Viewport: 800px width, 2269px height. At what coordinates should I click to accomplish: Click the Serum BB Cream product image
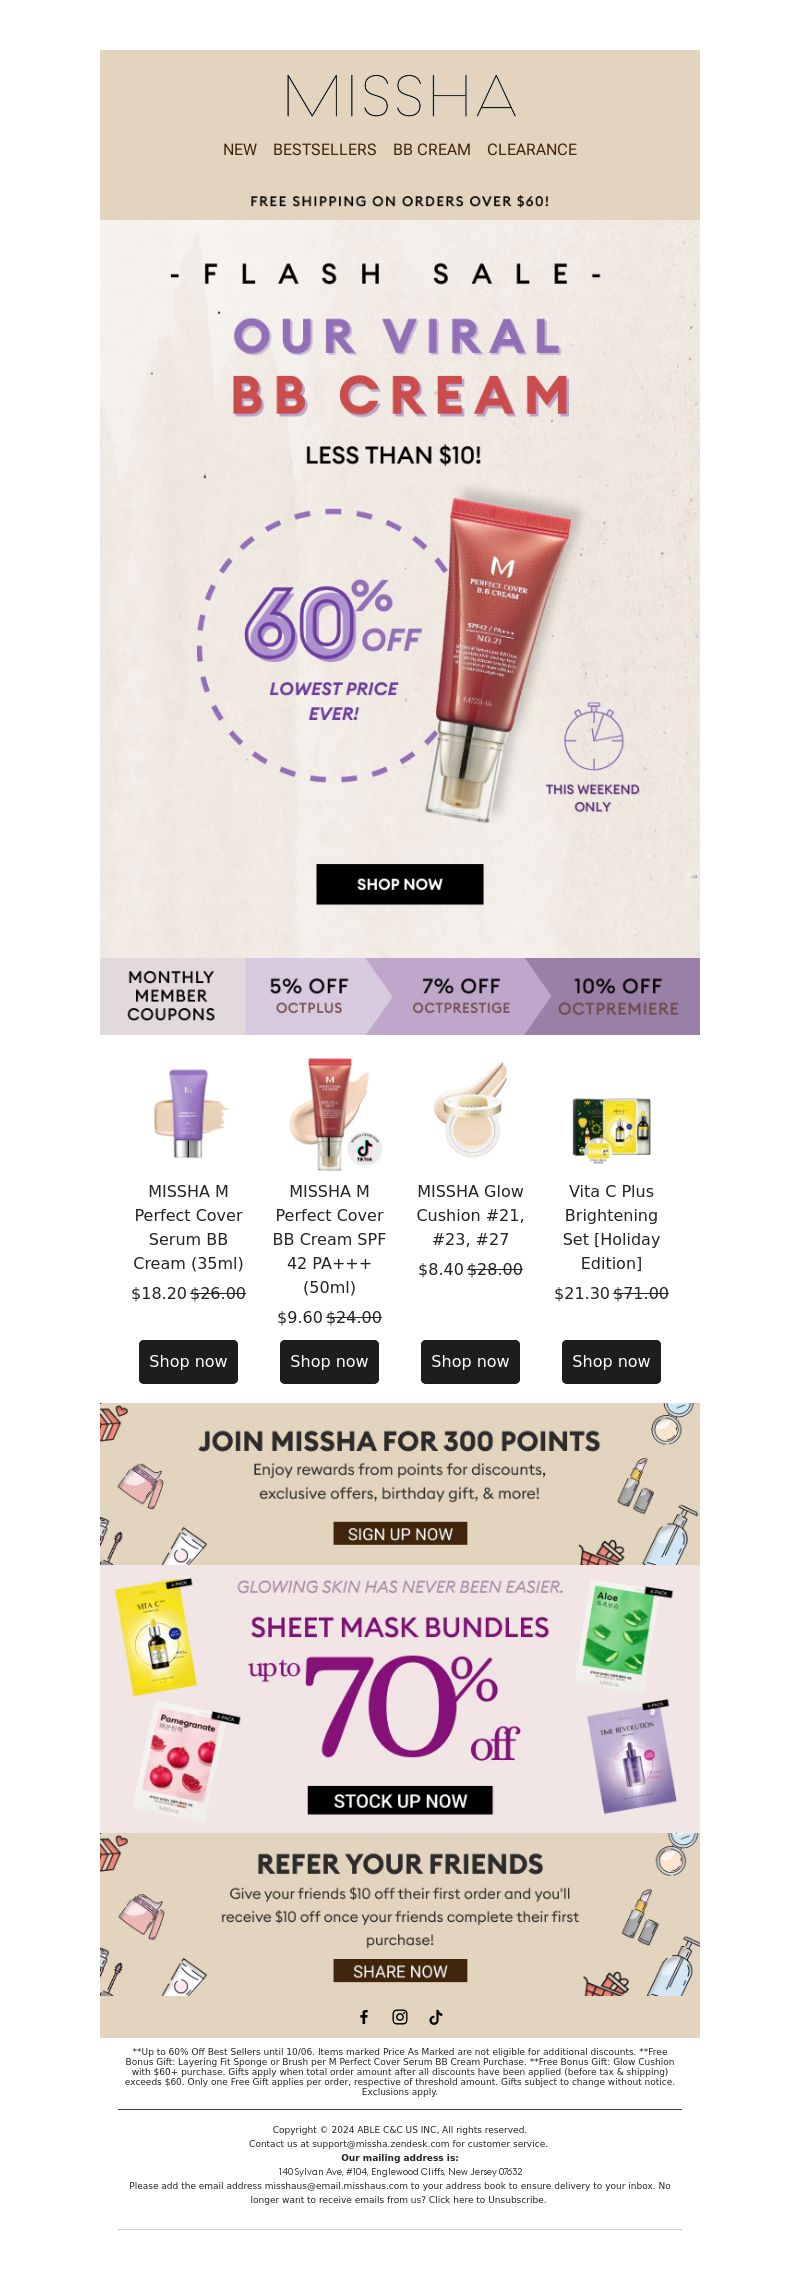click(188, 1112)
